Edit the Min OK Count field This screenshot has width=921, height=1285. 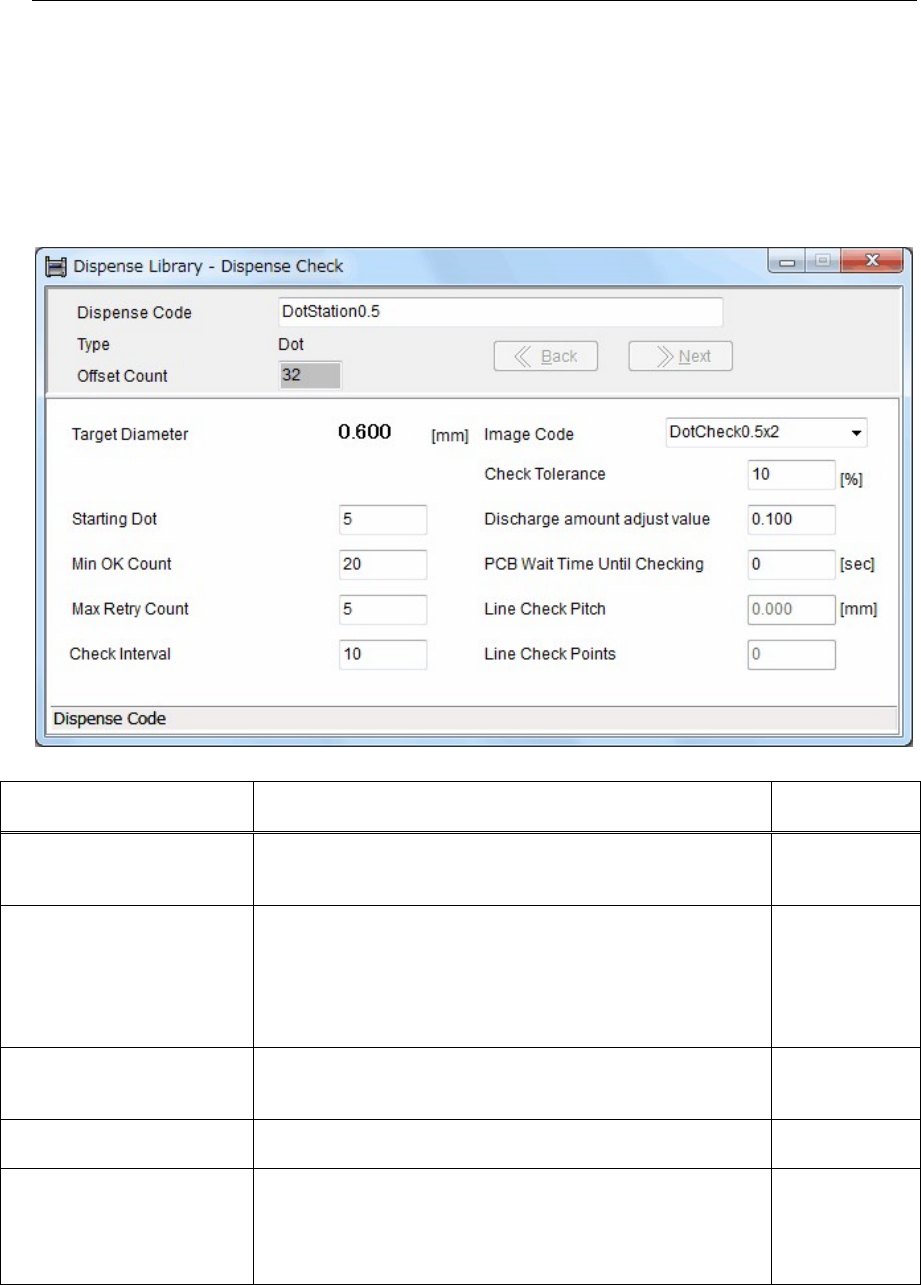pos(383,564)
